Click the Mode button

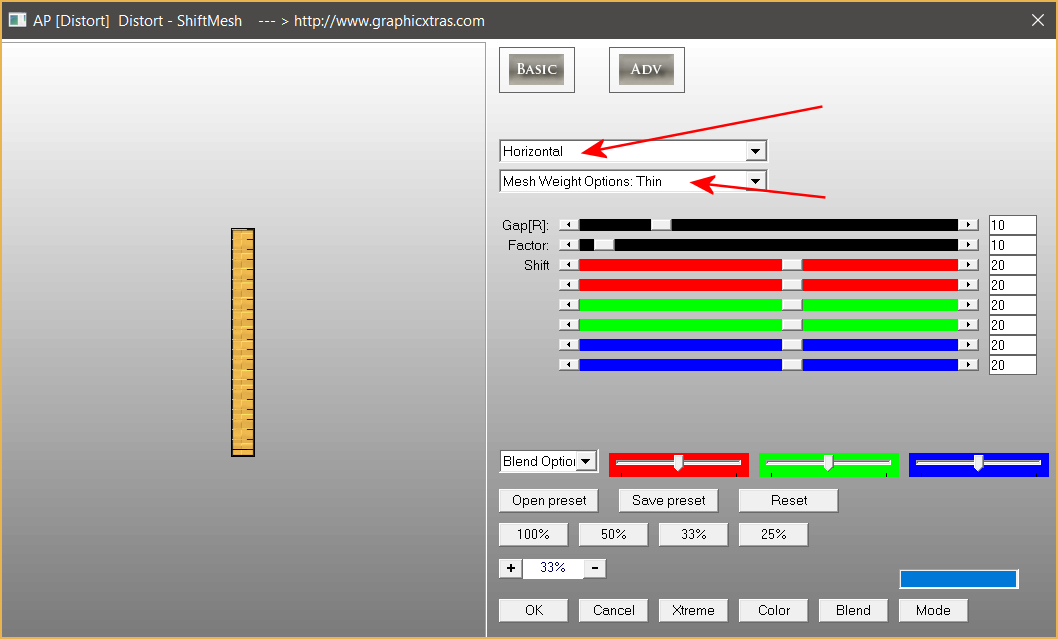(933, 610)
